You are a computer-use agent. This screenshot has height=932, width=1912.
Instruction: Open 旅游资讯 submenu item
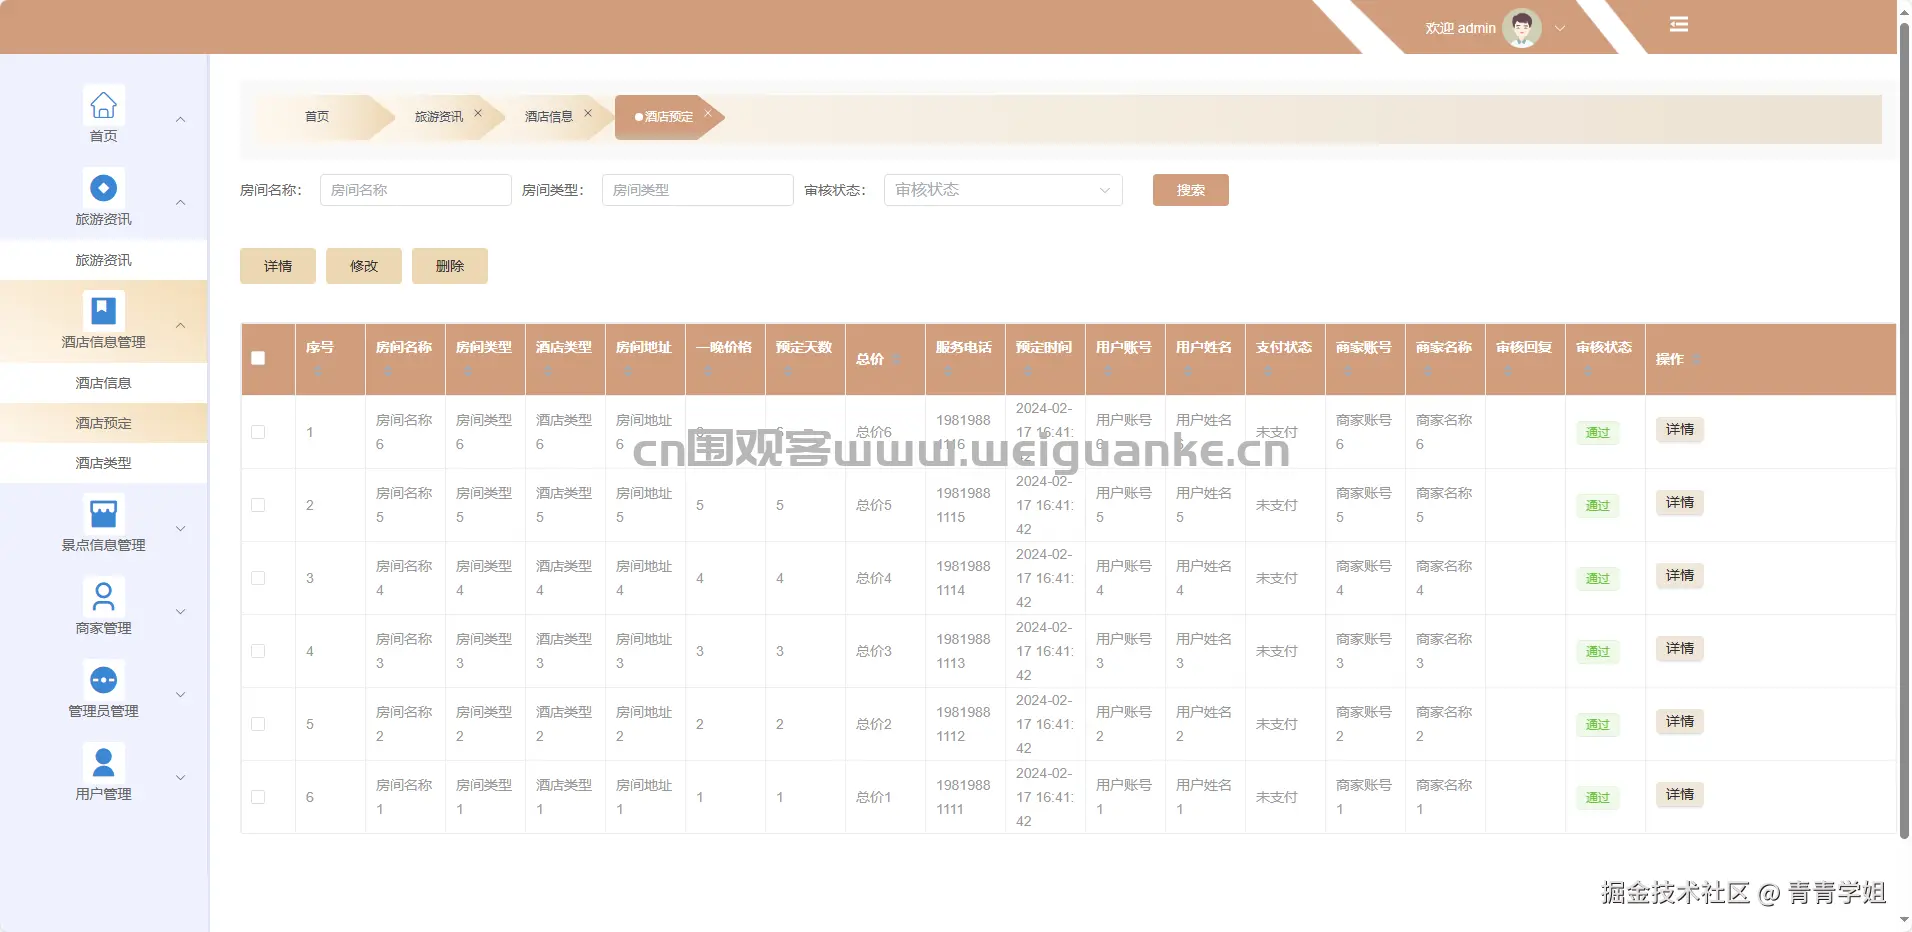pos(103,260)
